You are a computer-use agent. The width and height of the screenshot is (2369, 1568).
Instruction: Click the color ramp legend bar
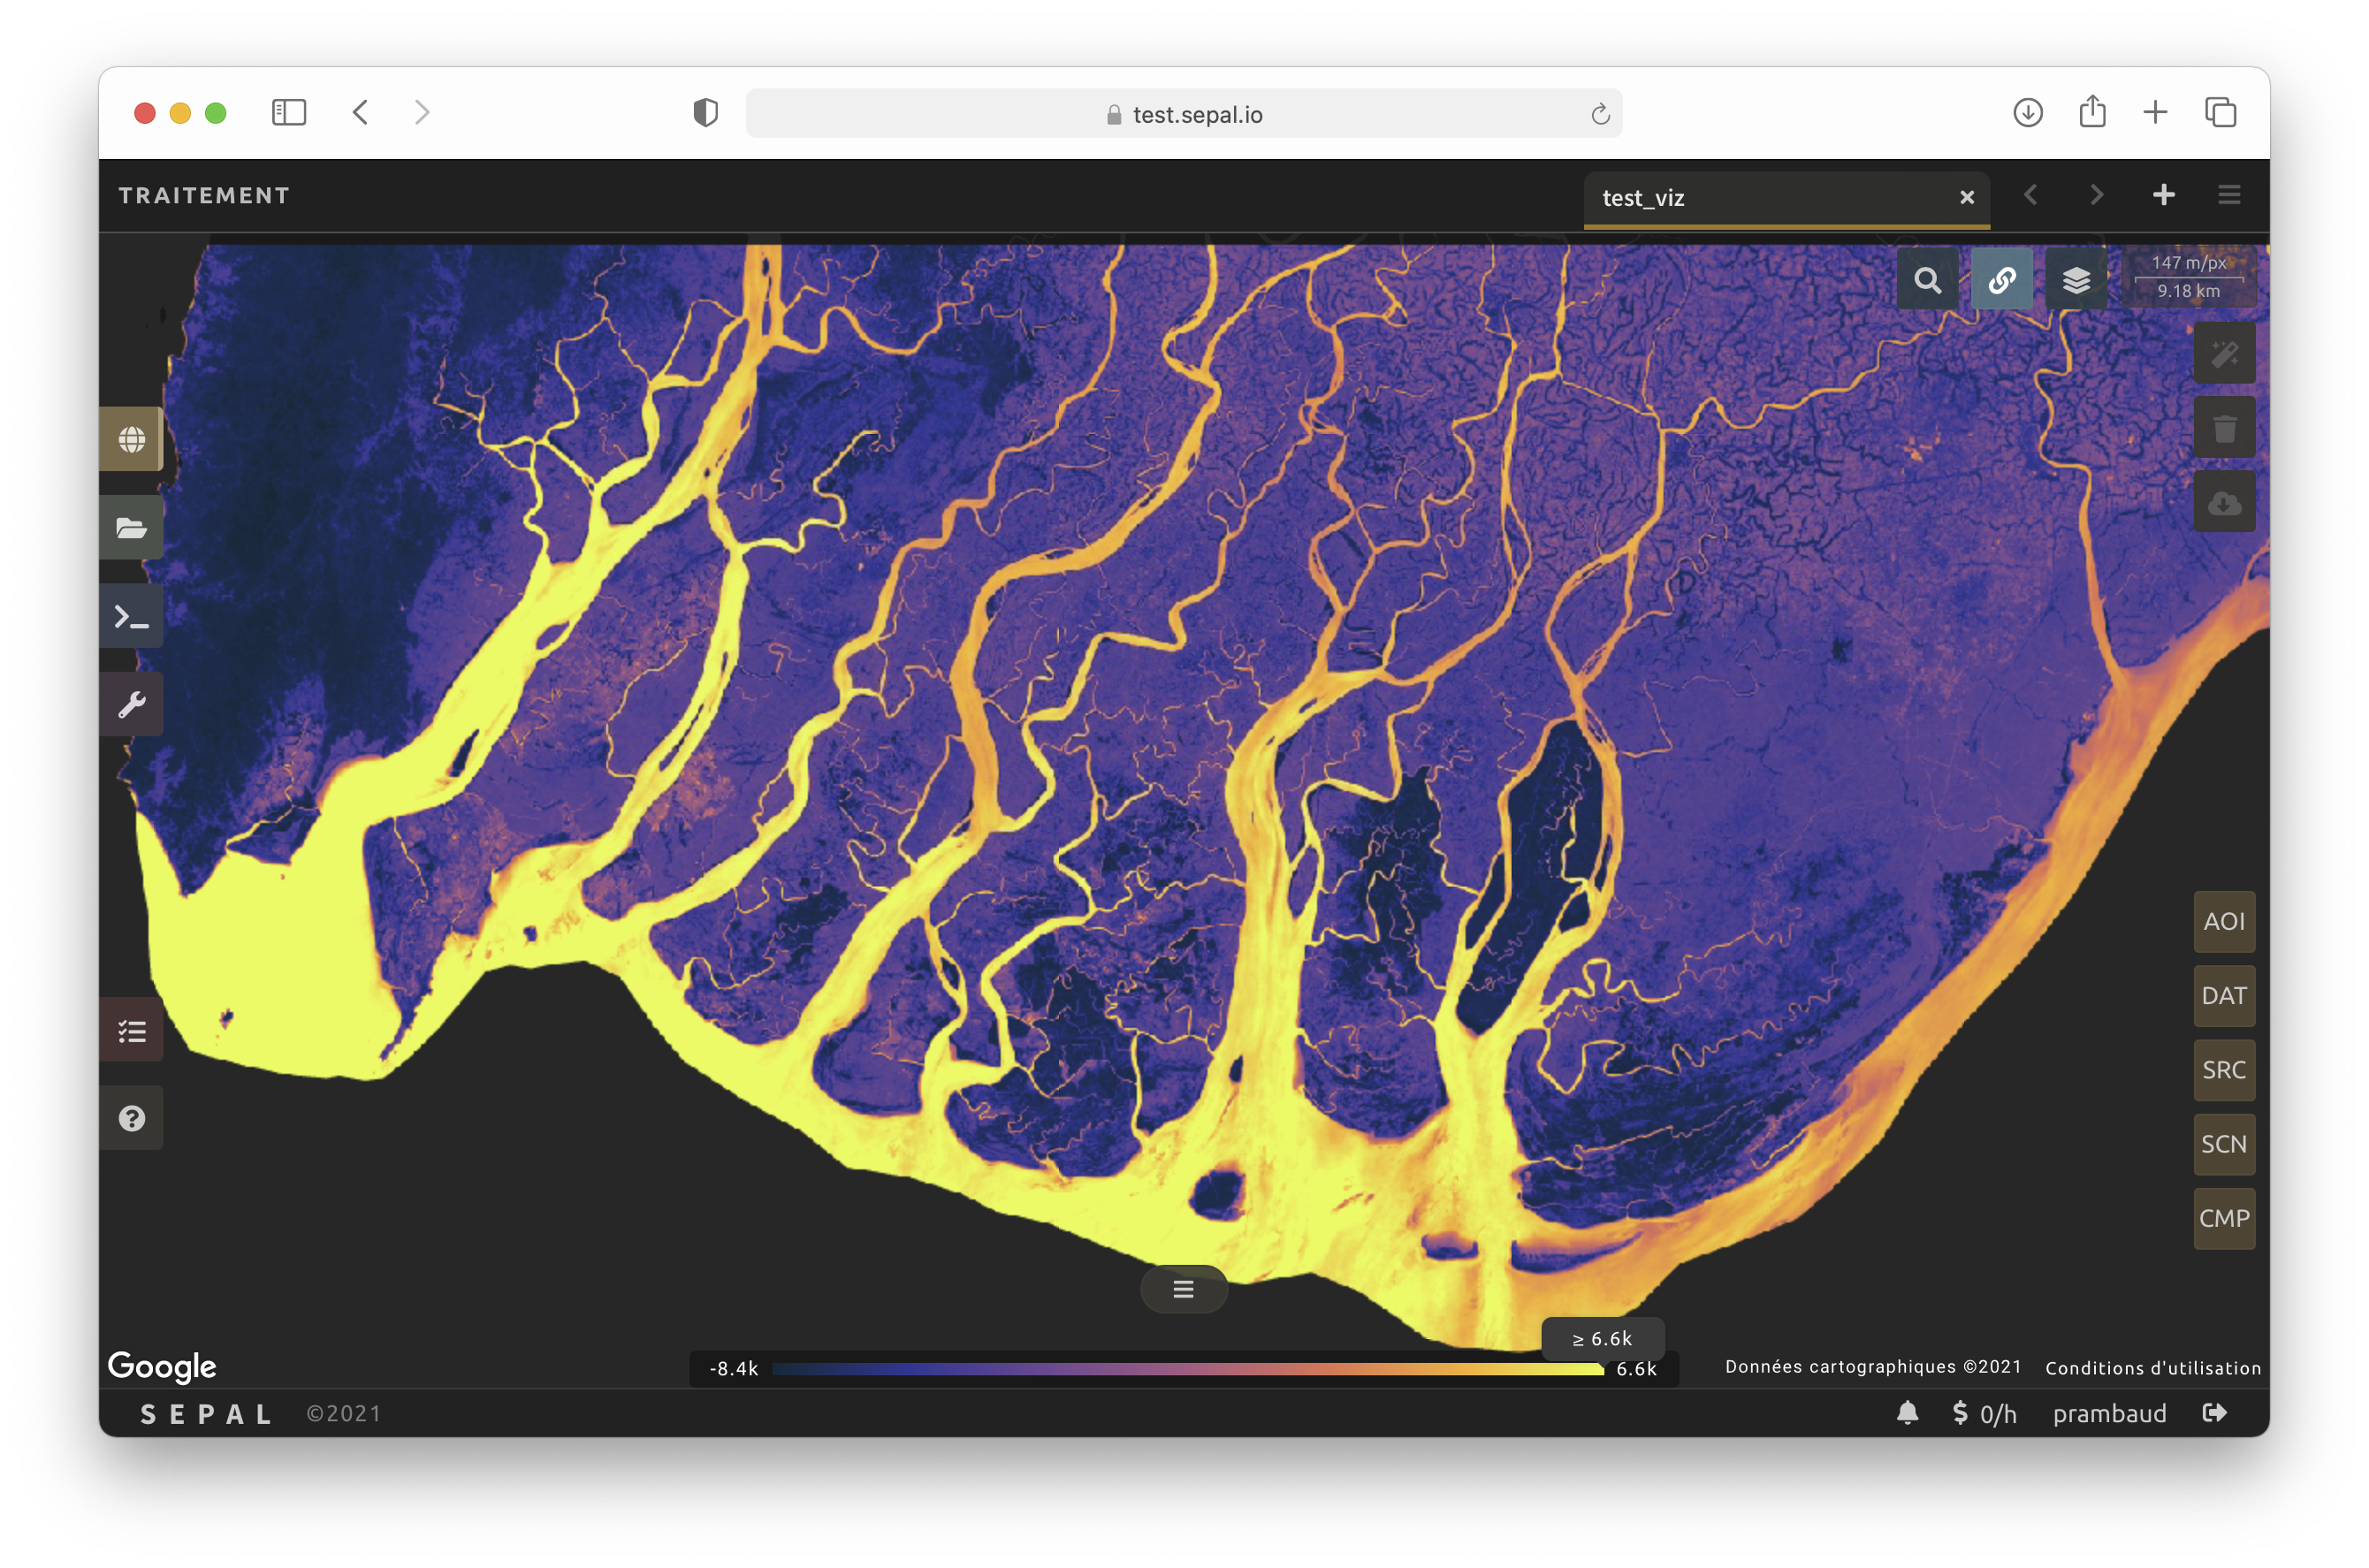1187,1369
